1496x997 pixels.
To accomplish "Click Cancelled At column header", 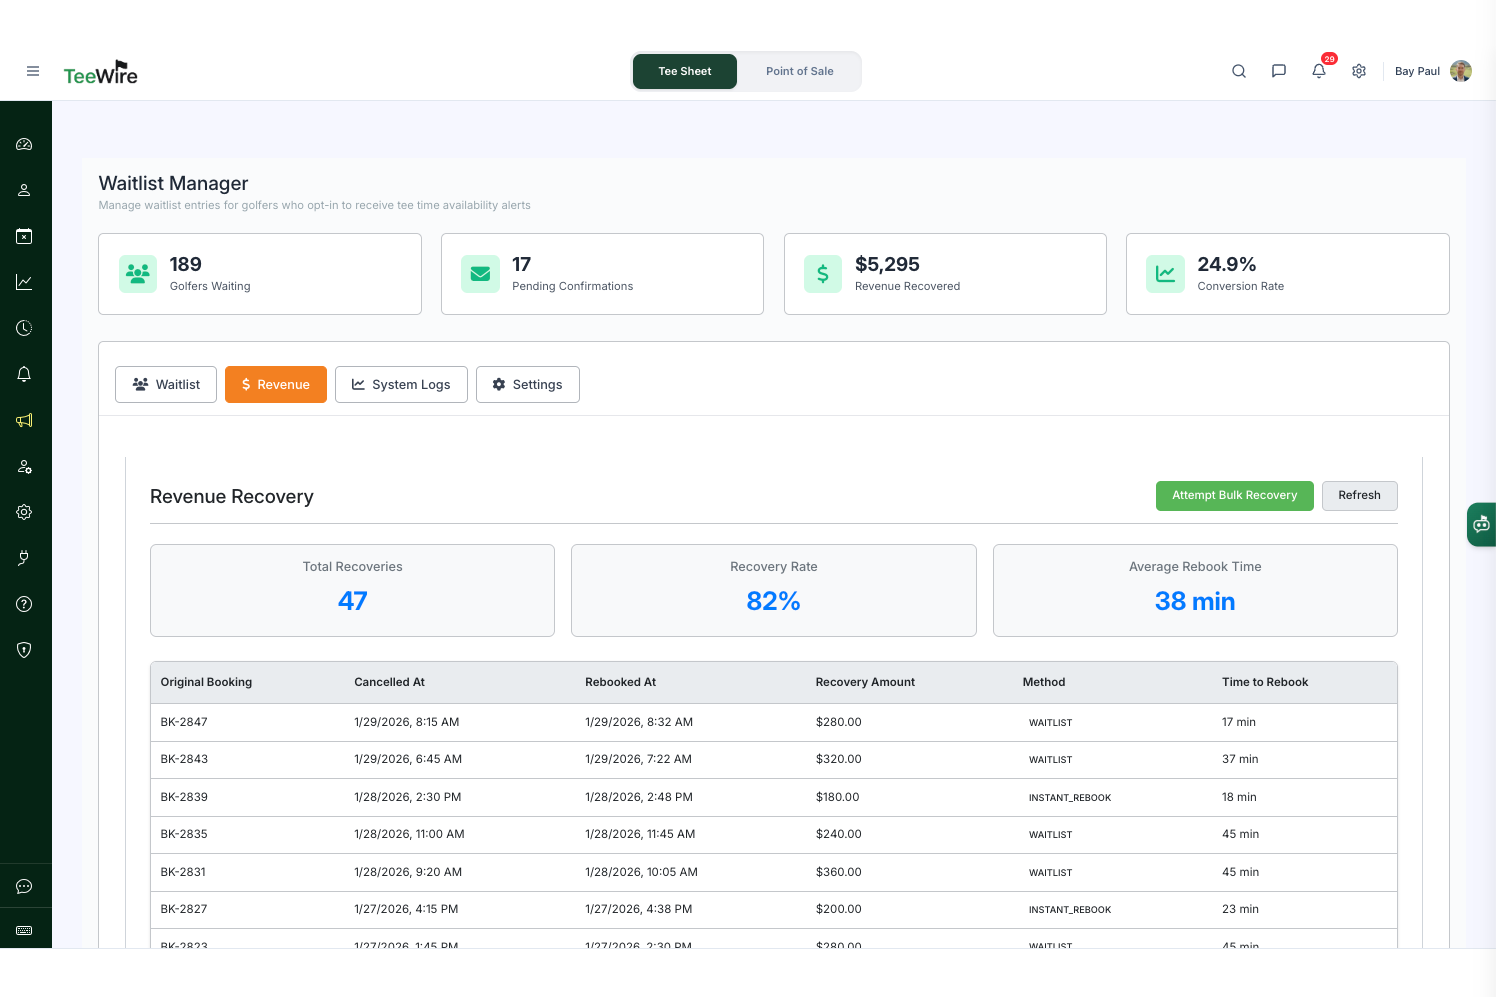I will [x=389, y=682].
